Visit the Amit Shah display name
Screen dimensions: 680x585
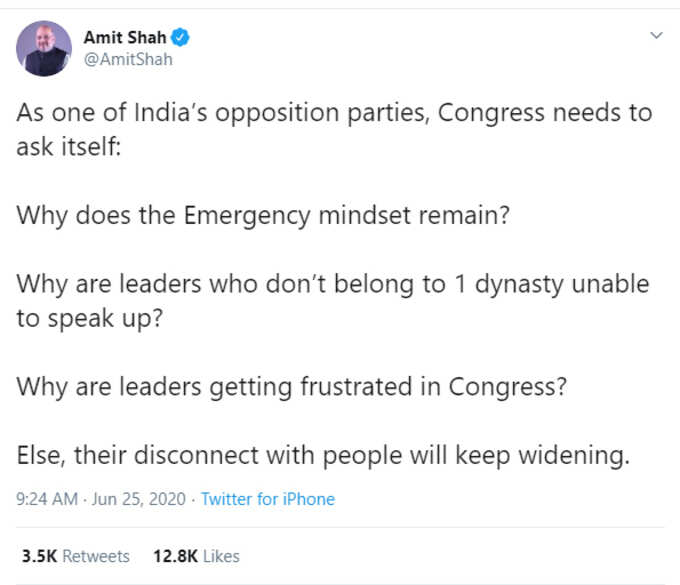tap(125, 38)
